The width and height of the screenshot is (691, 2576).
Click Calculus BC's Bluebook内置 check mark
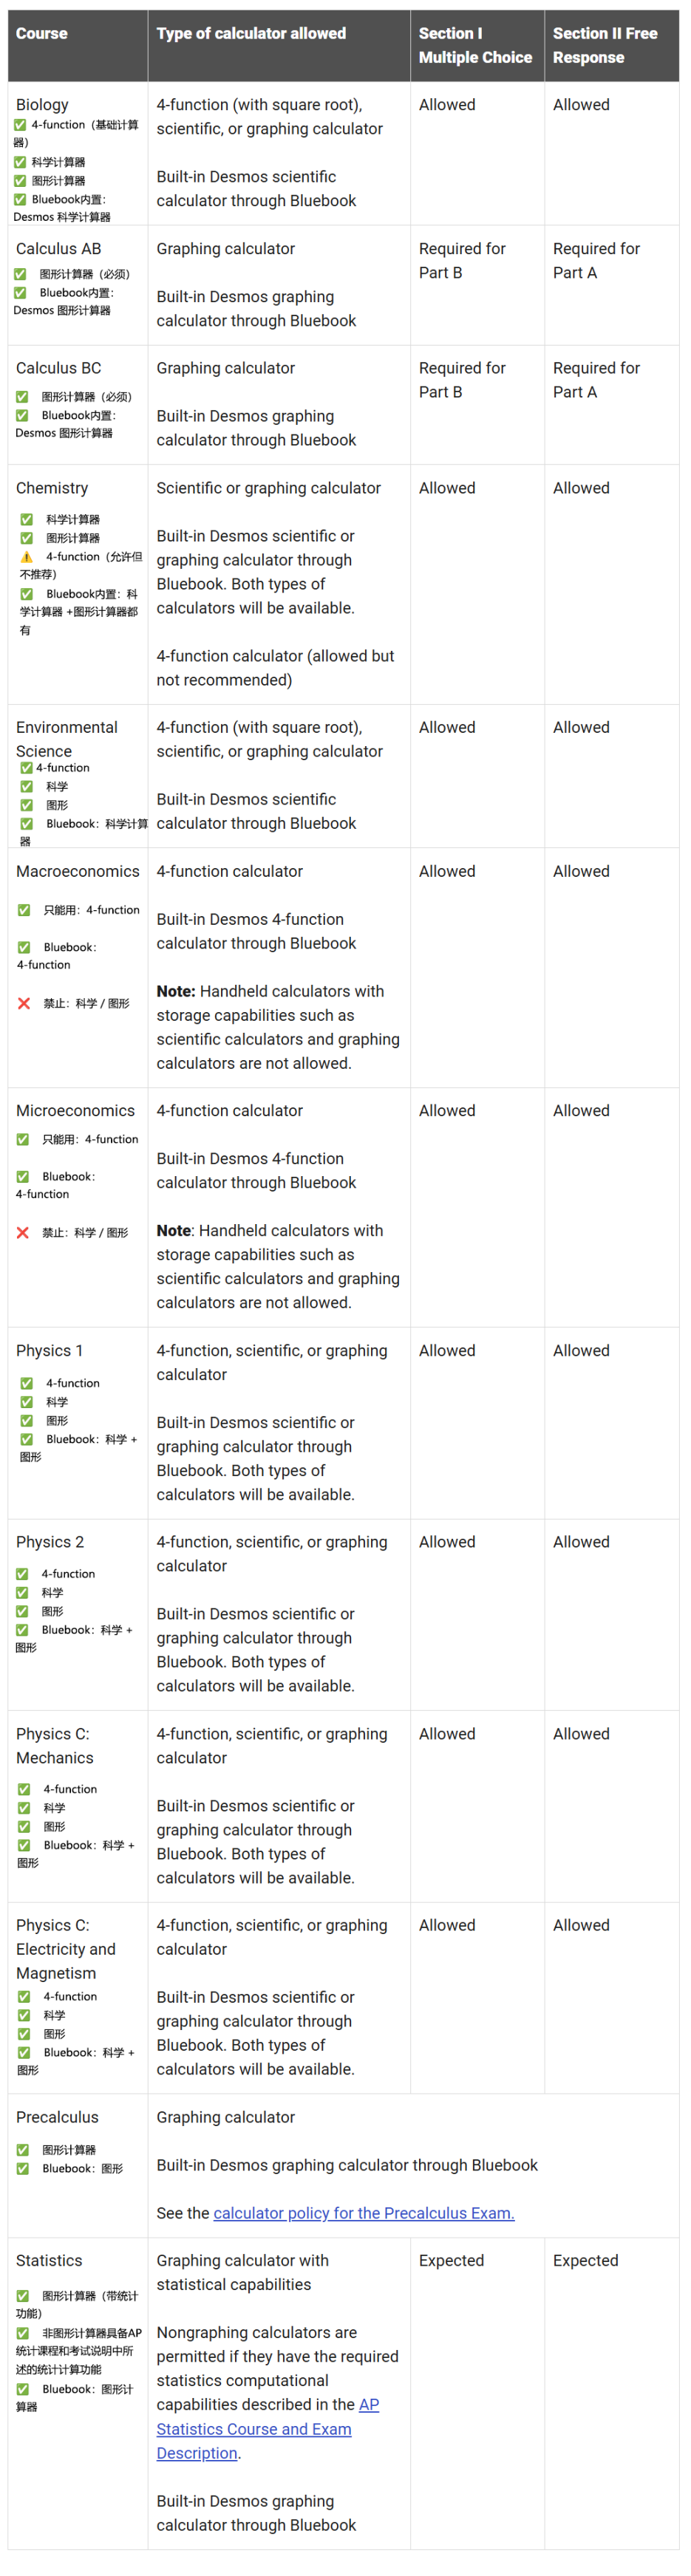(22, 415)
